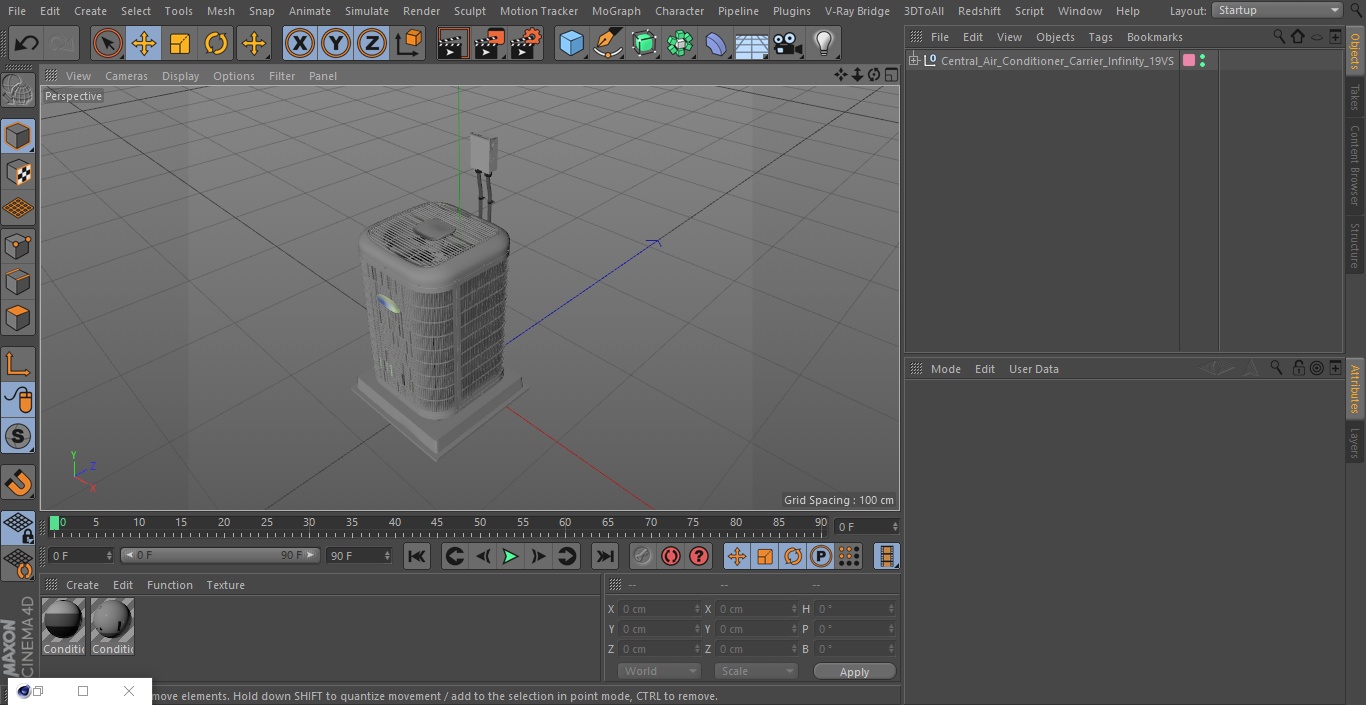Open the World coordinate system dropdown
The height and width of the screenshot is (705, 1366).
tap(658, 671)
